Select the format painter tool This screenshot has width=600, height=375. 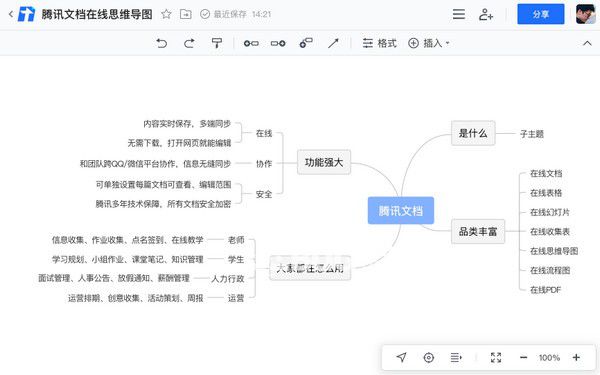coord(217,43)
